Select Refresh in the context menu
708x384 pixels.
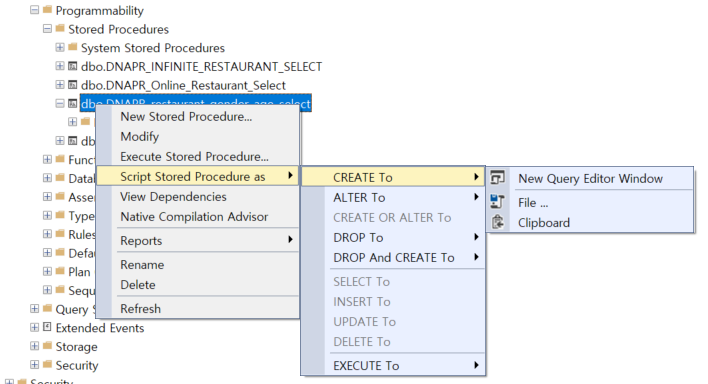[198, 309]
